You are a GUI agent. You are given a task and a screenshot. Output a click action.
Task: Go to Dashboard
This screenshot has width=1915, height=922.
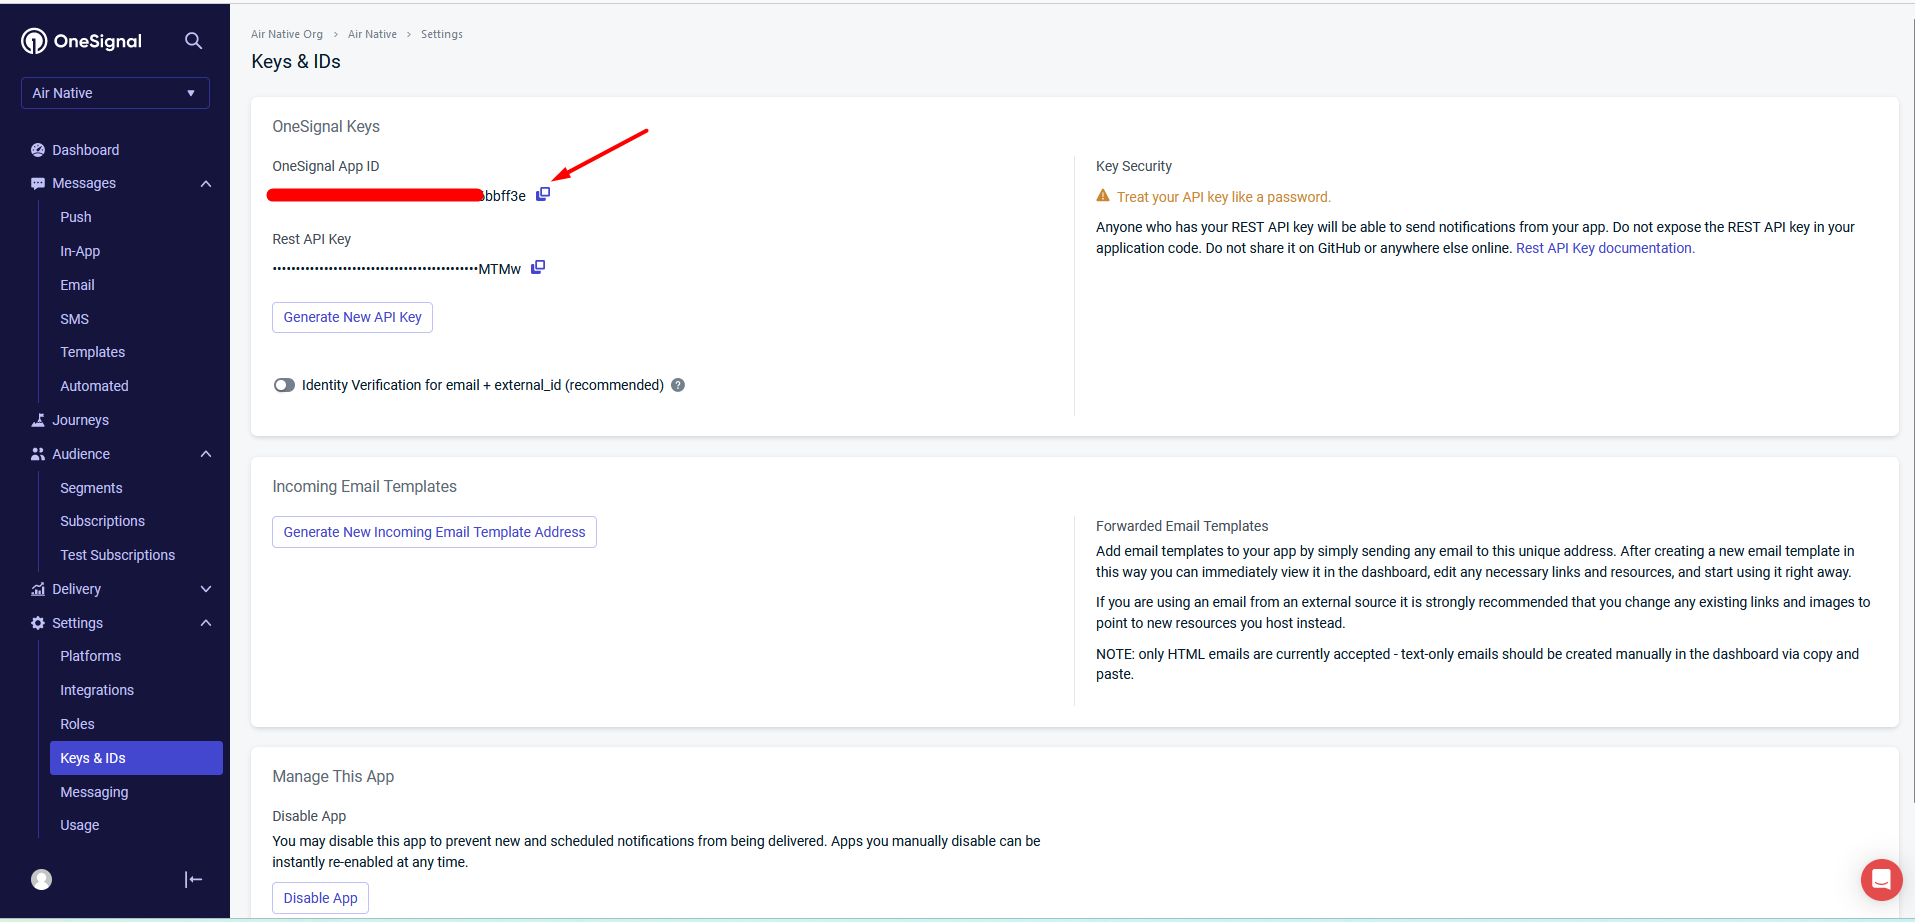click(85, 150)
